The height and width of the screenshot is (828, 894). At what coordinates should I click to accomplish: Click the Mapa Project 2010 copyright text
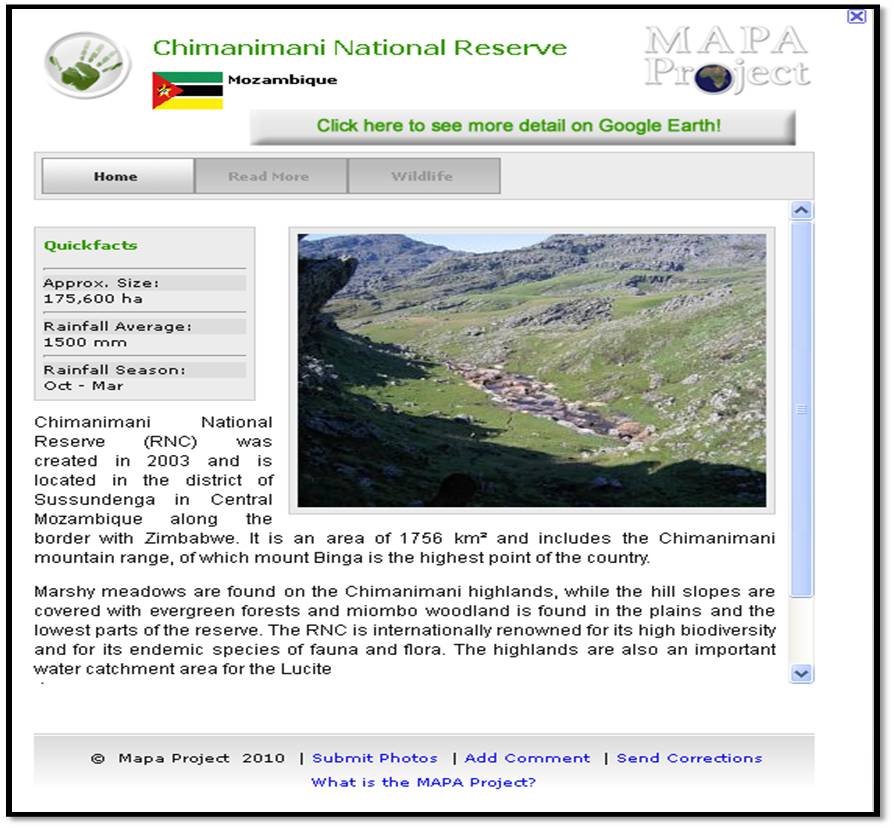[188, 758]
